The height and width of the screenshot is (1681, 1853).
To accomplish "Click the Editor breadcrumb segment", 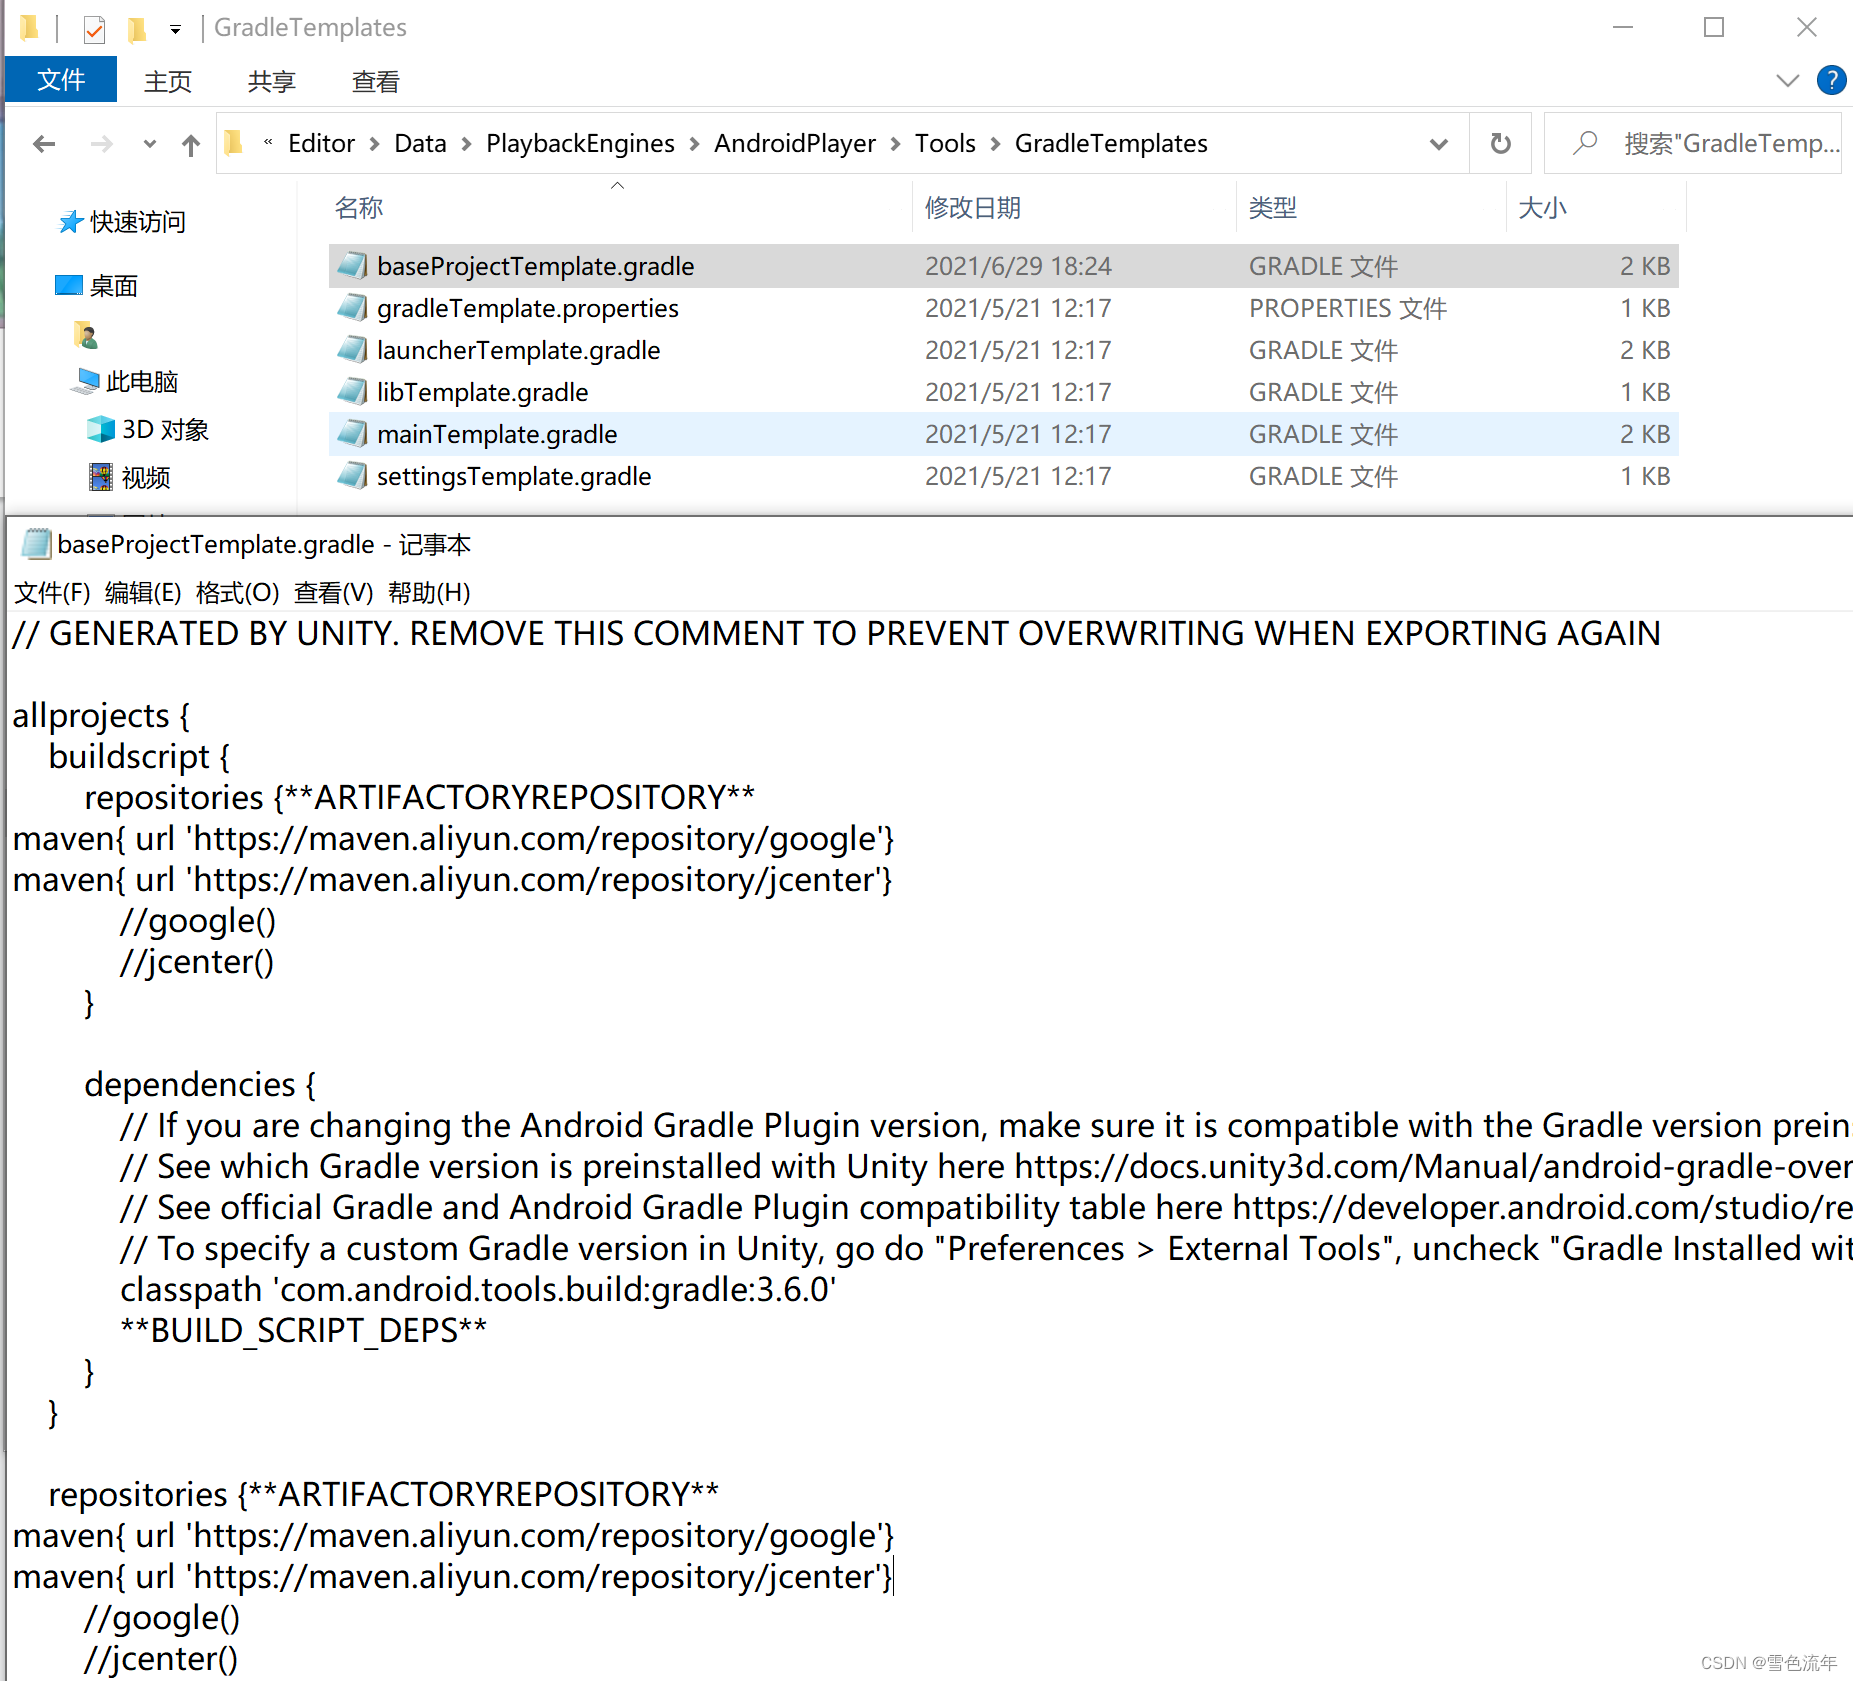I will (x=321, y=144).
